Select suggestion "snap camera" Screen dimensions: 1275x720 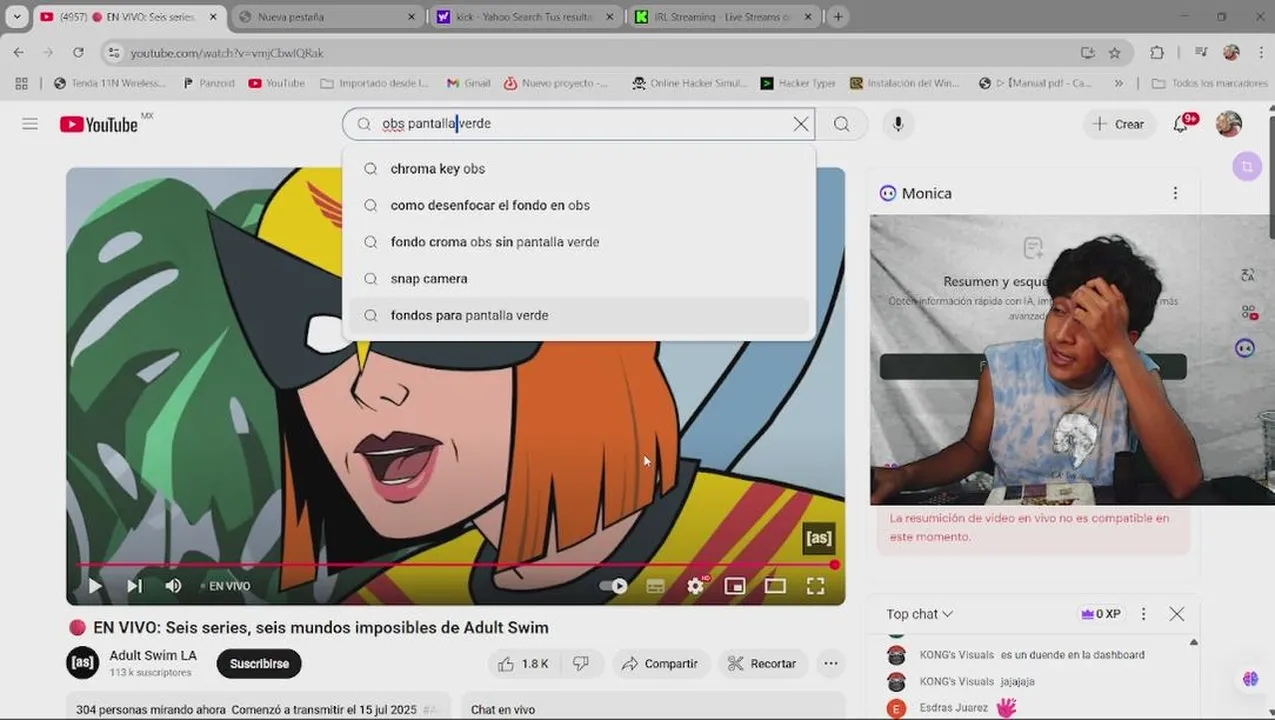coord(579,279)
